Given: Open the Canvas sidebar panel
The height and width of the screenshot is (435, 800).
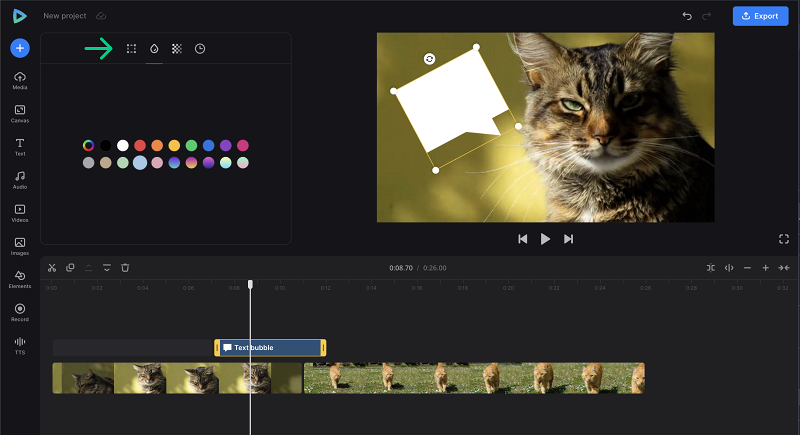Looking at the screenshot, I should 20,114.
